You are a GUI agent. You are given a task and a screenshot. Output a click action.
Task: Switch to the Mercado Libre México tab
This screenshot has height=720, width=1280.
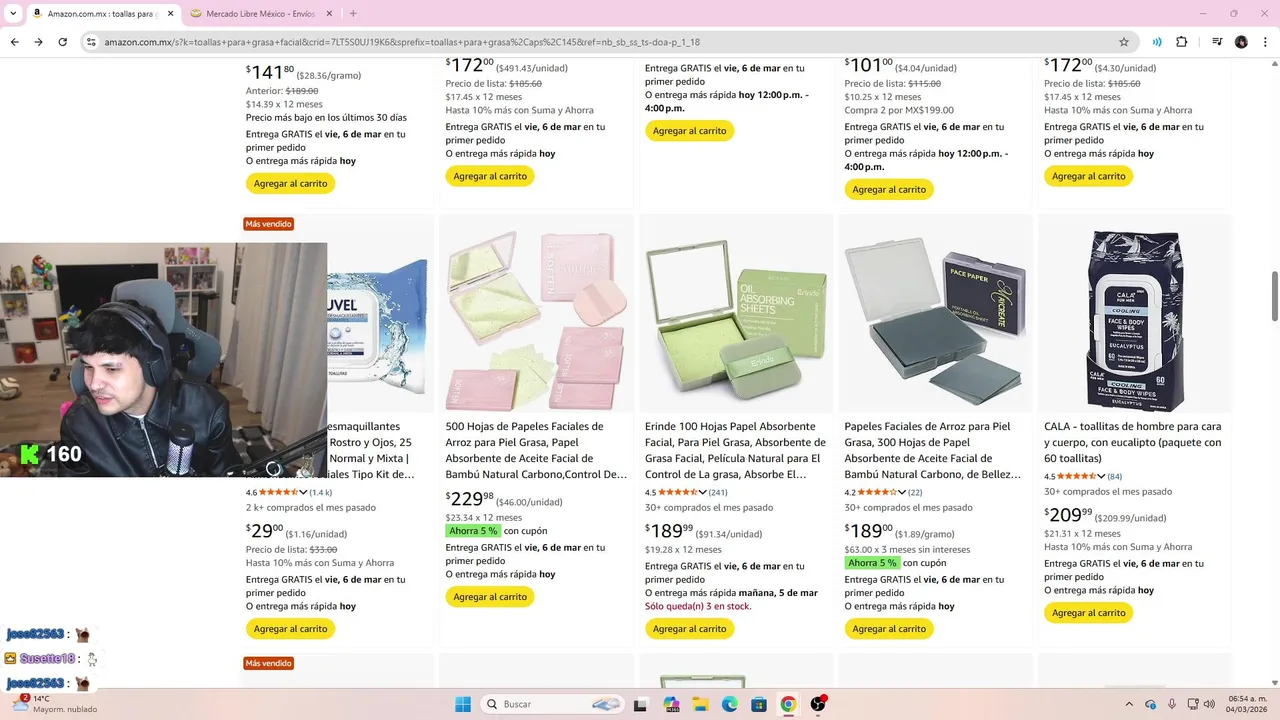click(261, 14)
